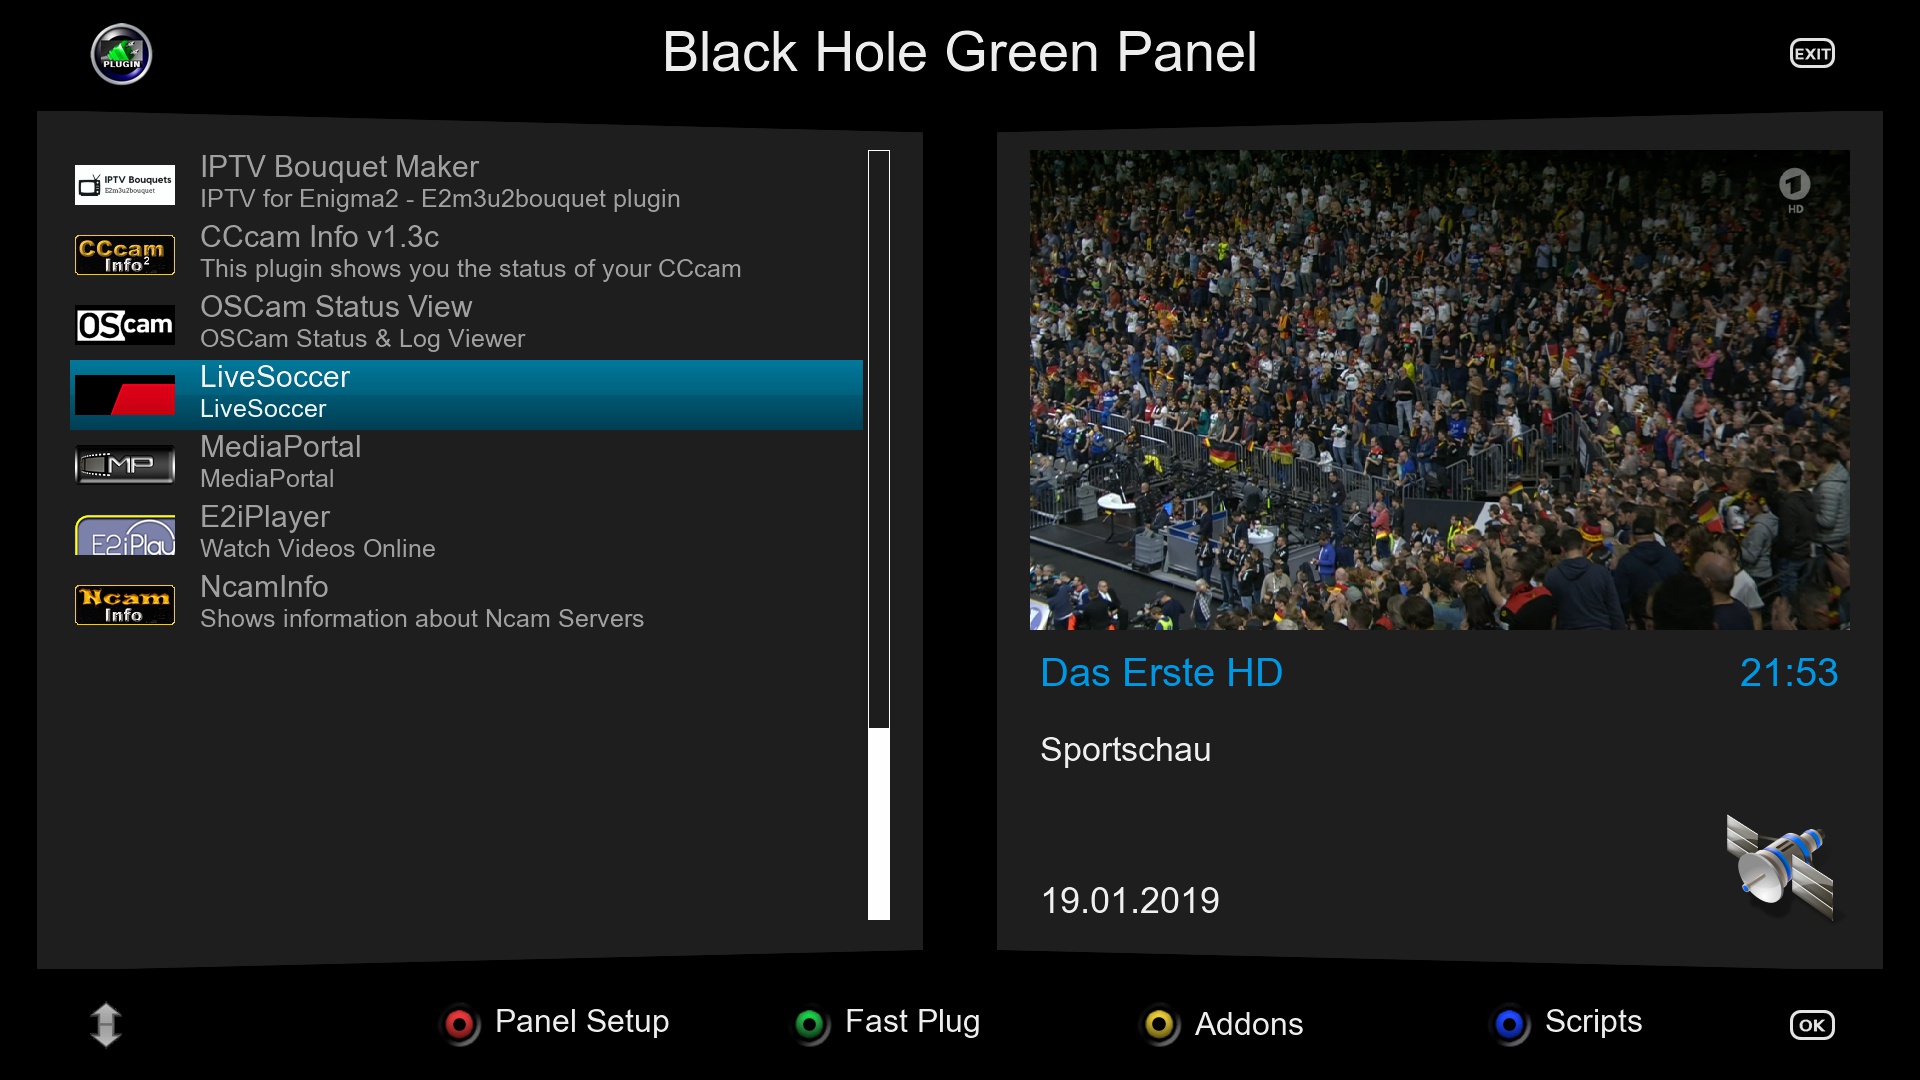Open the MediaPortal title entry
This screenshot has height=1080, width=1920.
pyautogui.click(x=280, y=447)
